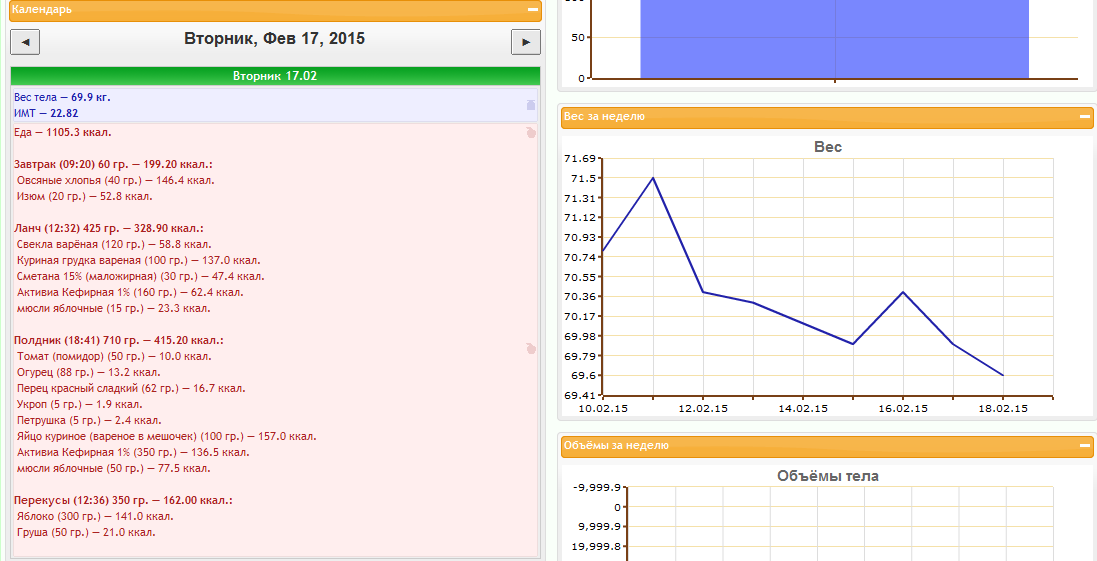Click the apple icon beside Еда 1105.3 ккал
This screenshot has width=1097, height=561.
[x=530, y=132]
